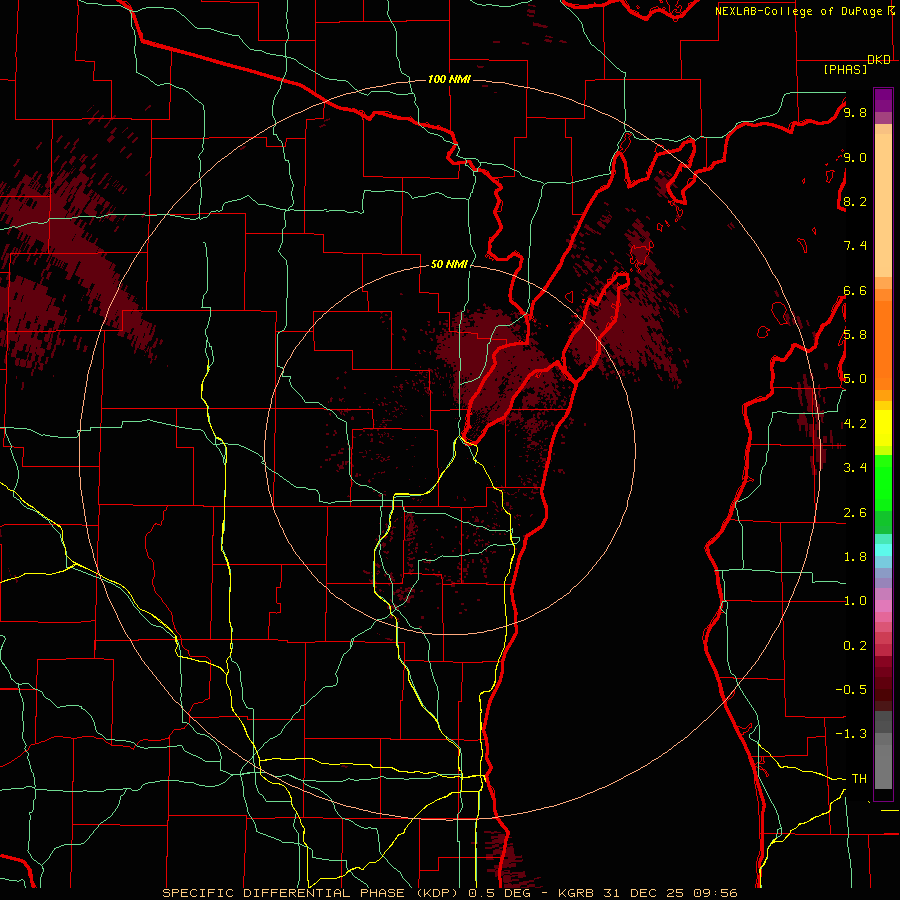Click the [PHAS] legend heading

(x=845, y=69)
